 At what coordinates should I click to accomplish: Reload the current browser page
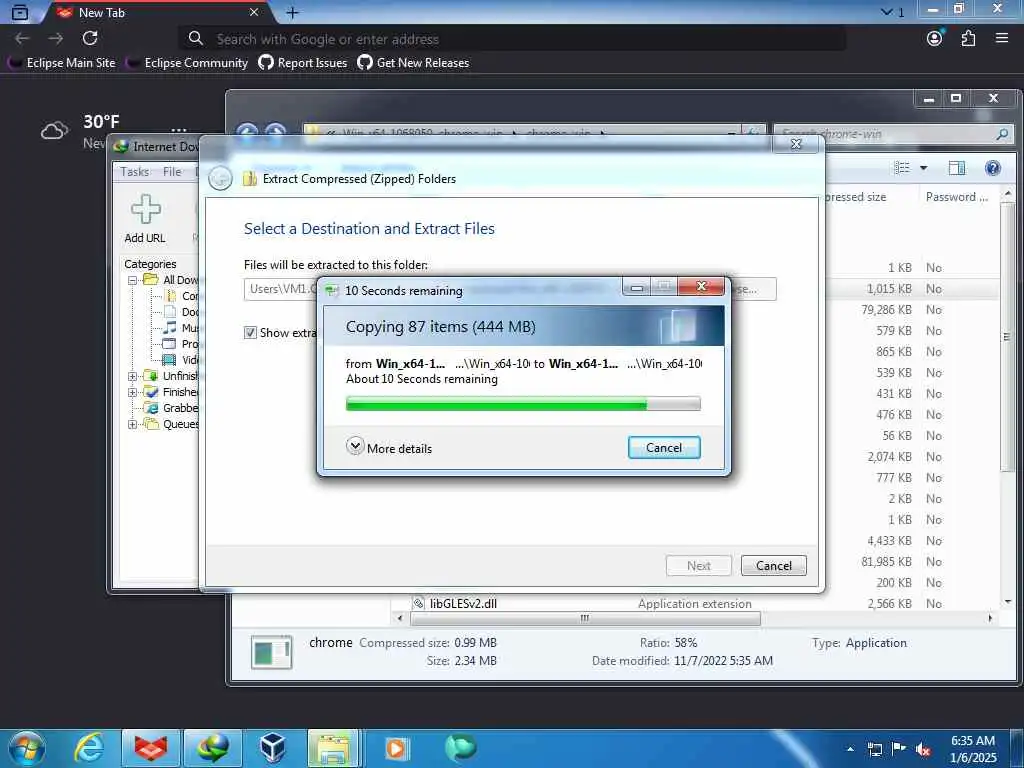(x=90, y=39)
